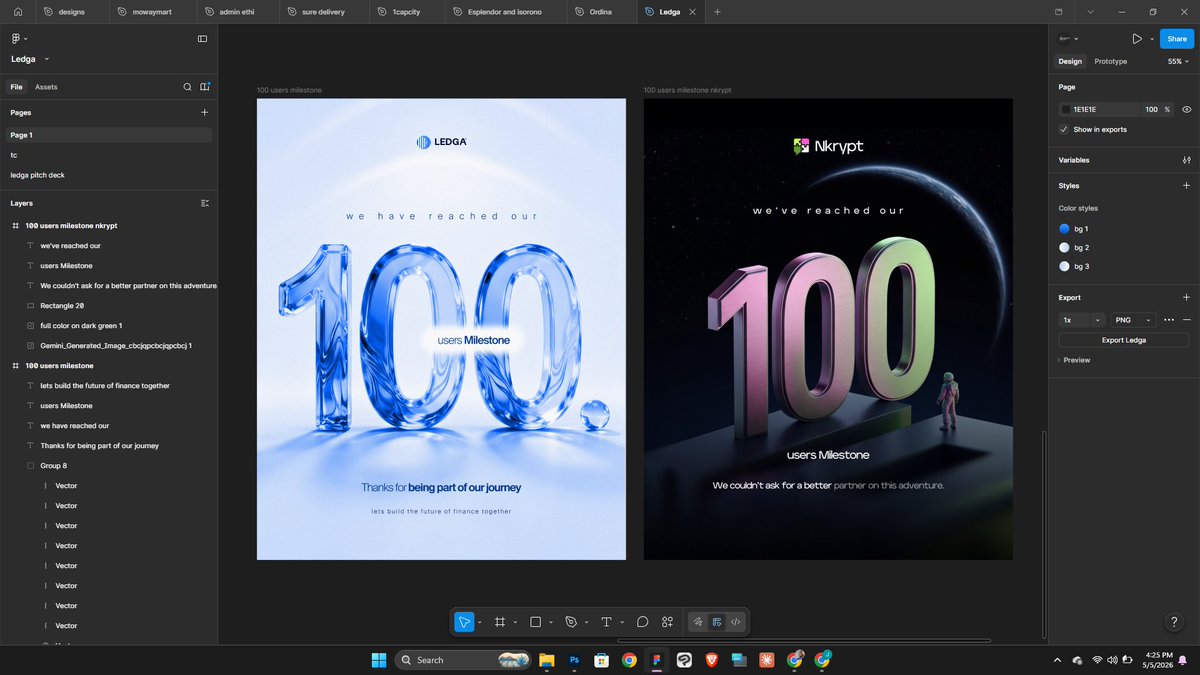Click the Toggle sidebar panel icon
The width and height of the screenshot is (1200, 675).
point(202,39)
